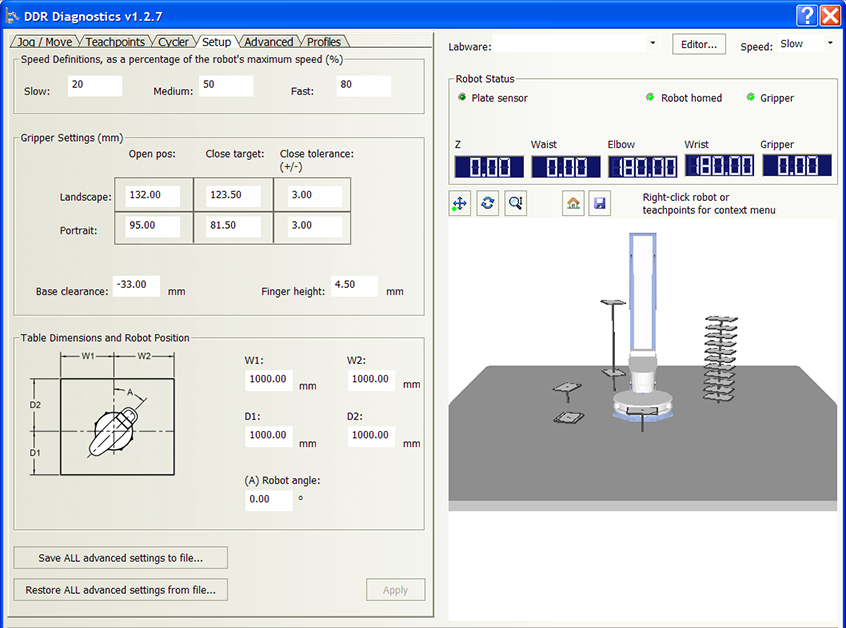Click Restore ALL advanced settings from file
Screen dimensions: 846x628
coord(121,590)
